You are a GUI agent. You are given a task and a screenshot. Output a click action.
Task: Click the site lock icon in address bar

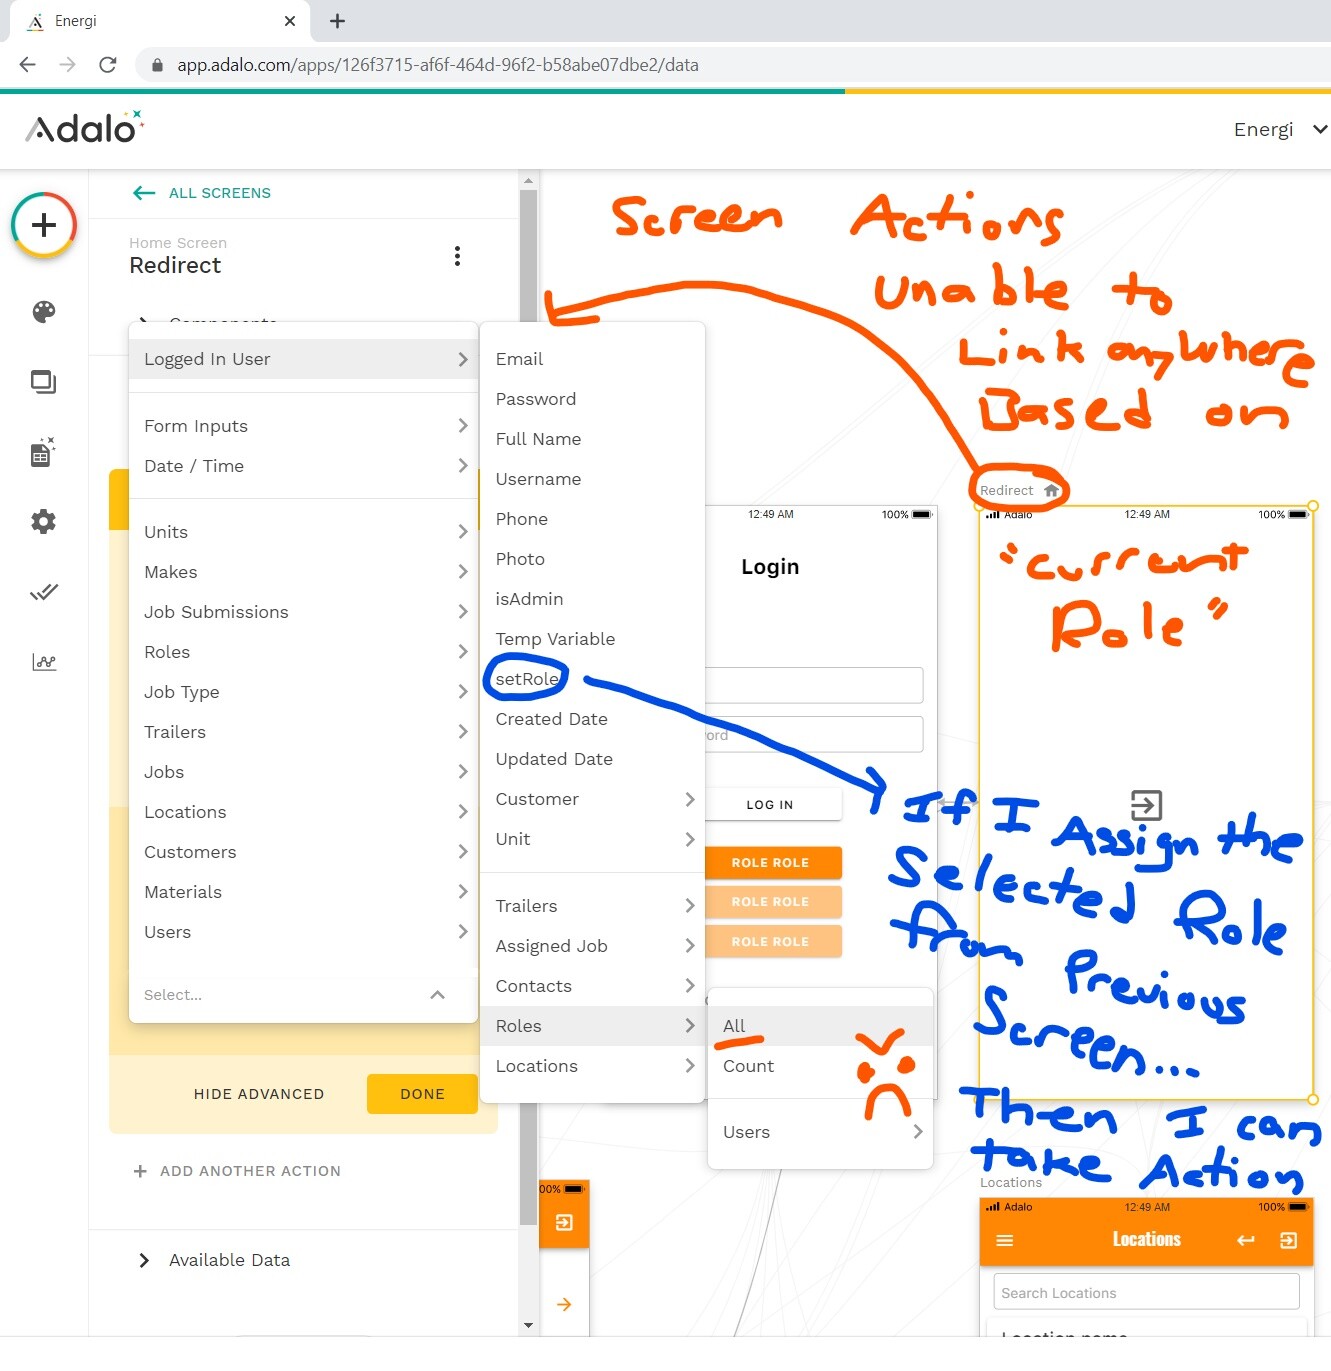coord(157,65)
